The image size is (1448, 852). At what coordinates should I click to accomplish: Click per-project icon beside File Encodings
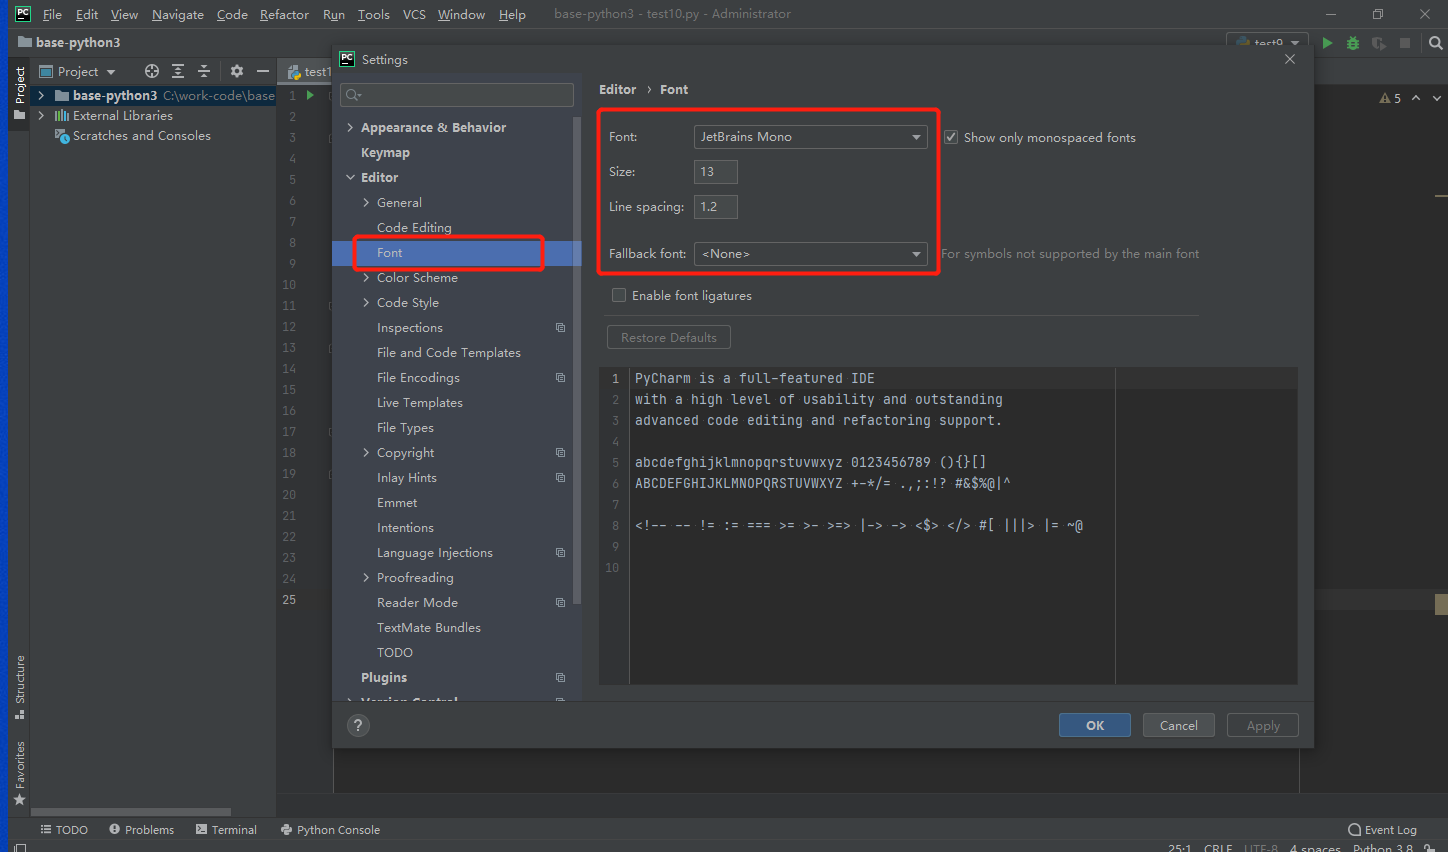(x=561, y=378)
